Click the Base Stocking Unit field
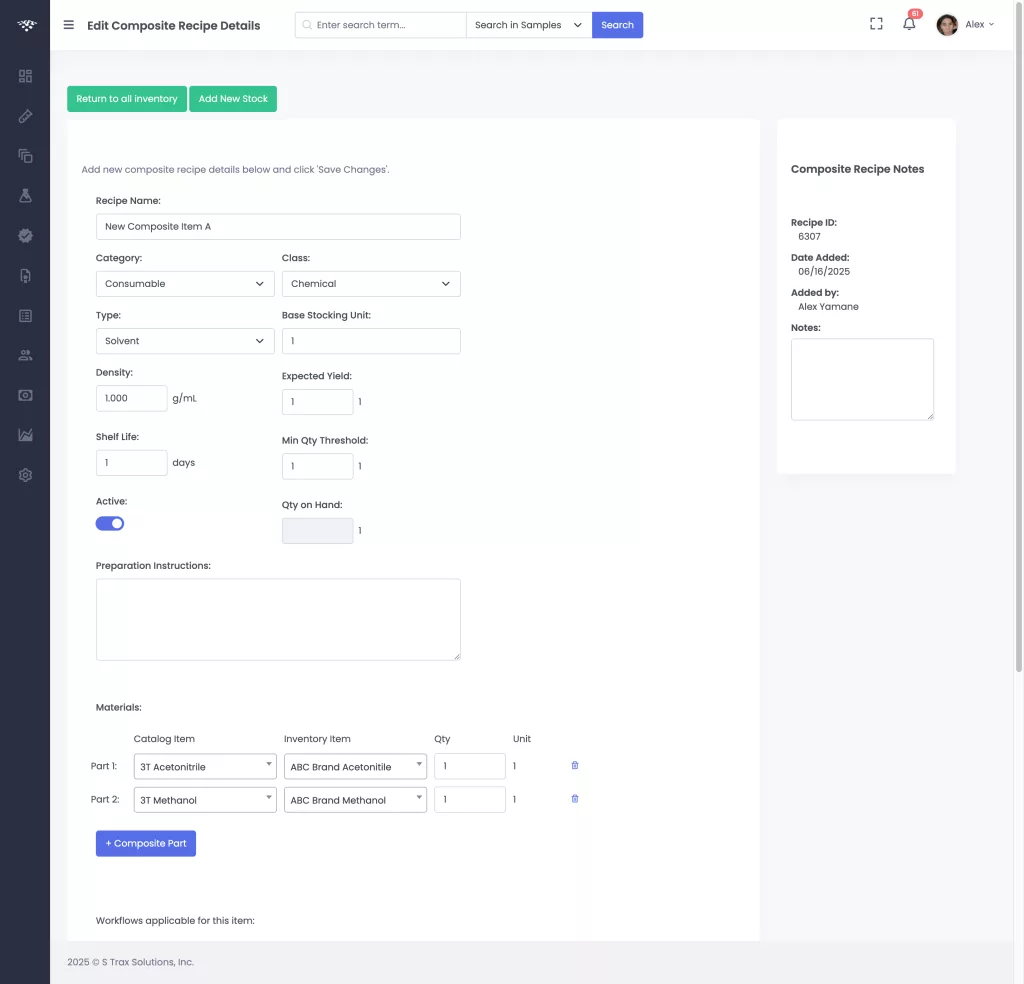 point(371,341)
